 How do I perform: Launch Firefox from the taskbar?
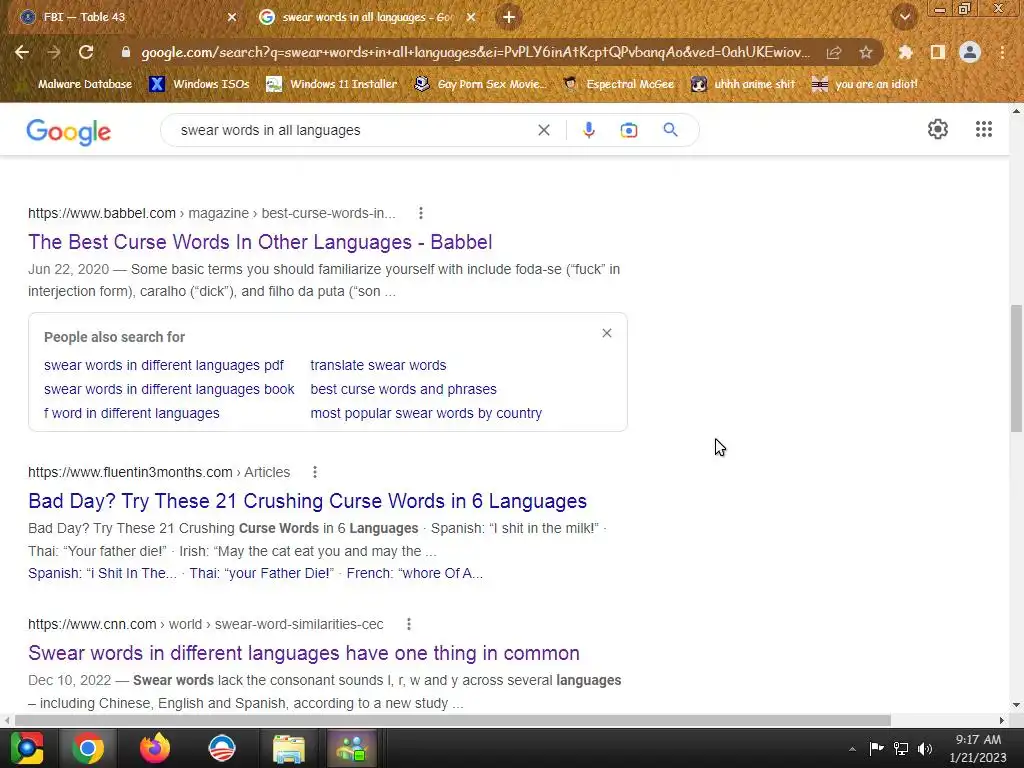(x=155, y=748)
